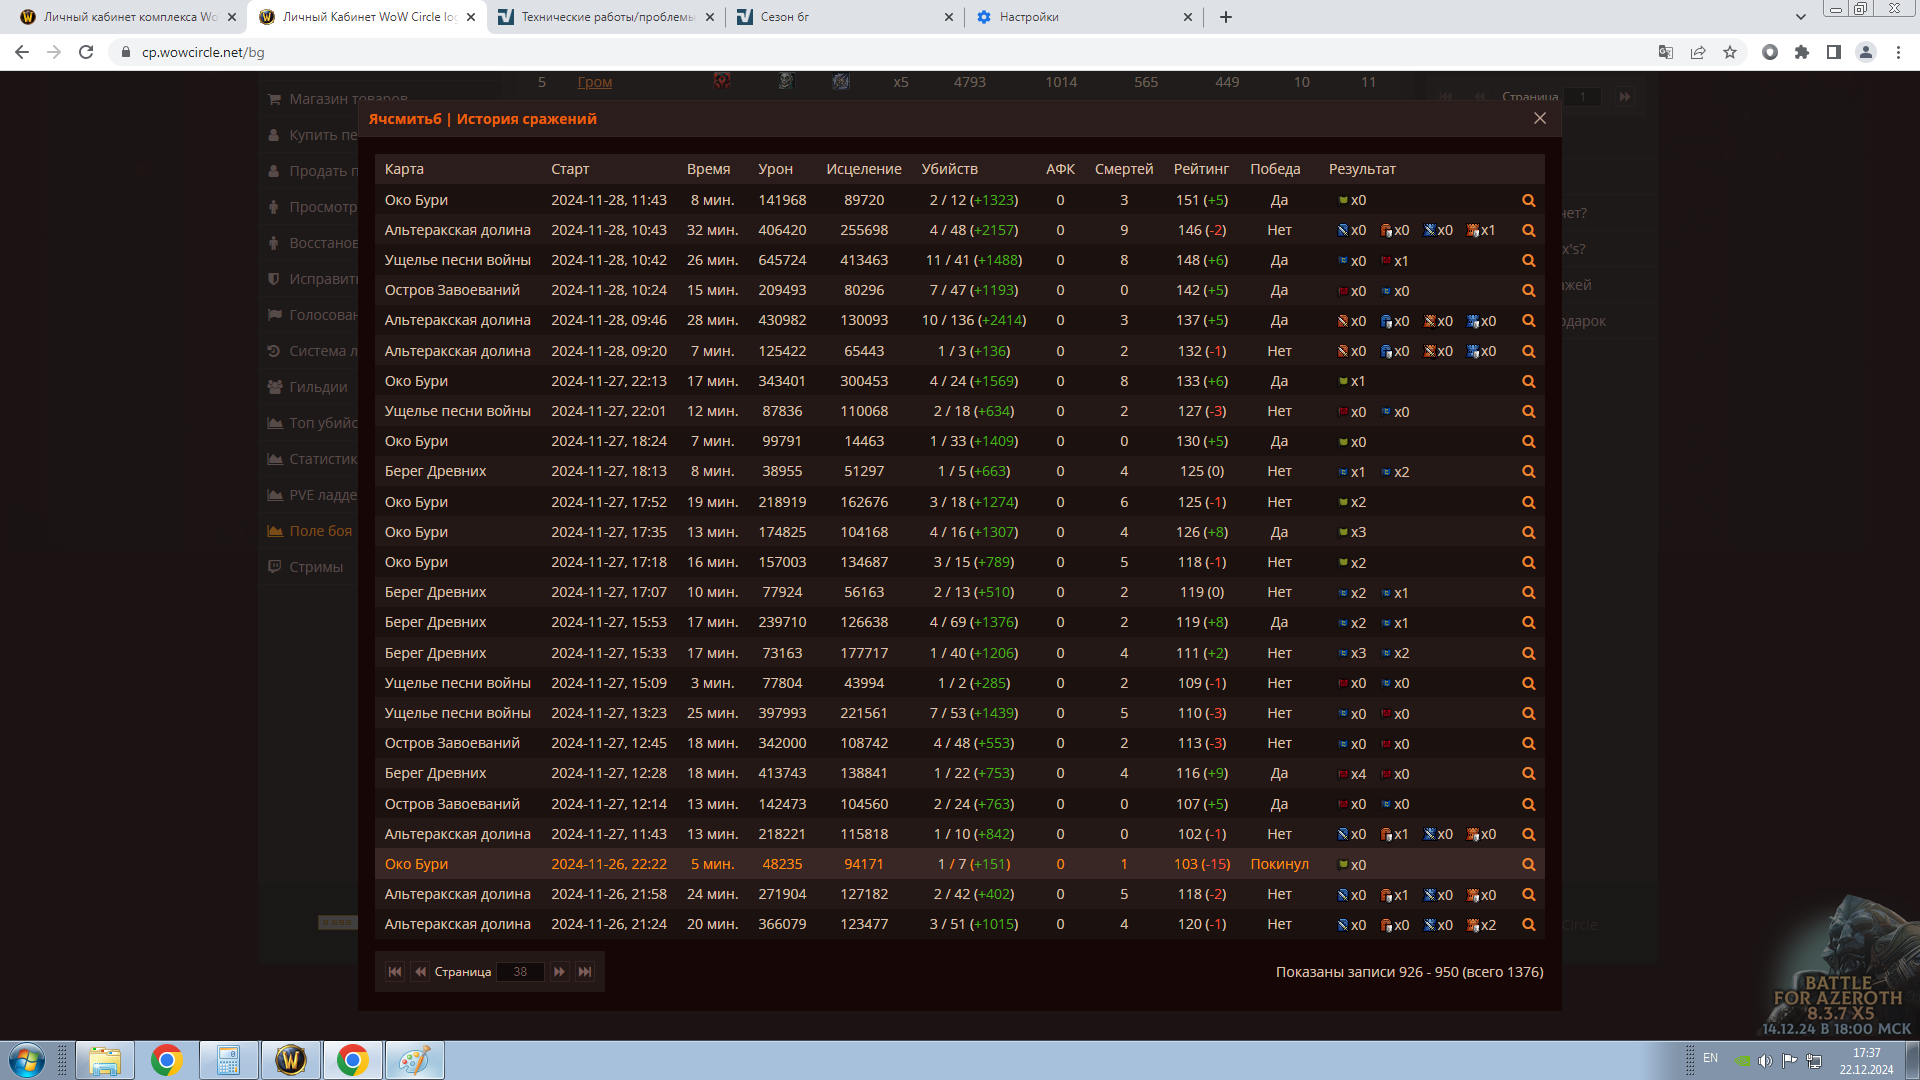Click magnifier on highlighted Покинул battle row
Screen dimensions: 1920x1080
(1528, 864)
